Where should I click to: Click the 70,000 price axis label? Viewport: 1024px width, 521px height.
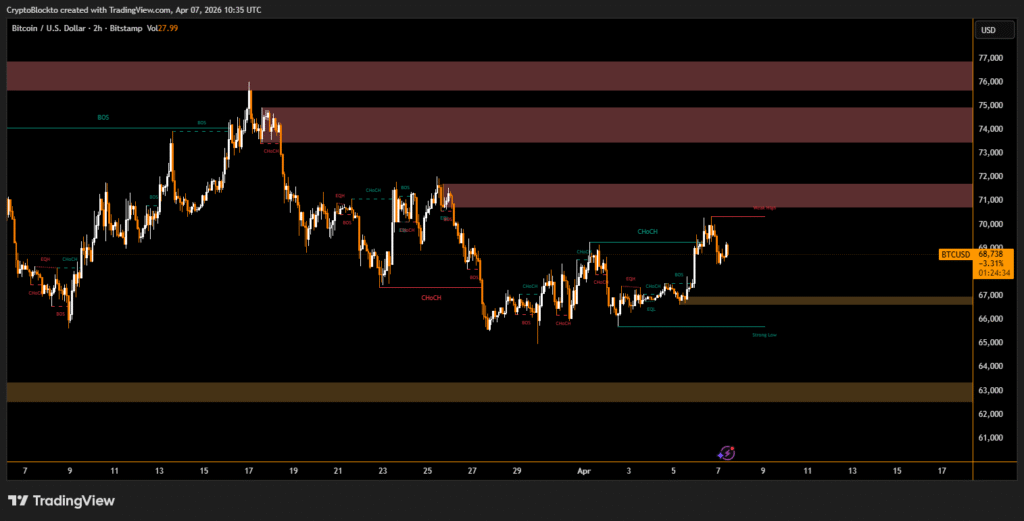point(993,200)
